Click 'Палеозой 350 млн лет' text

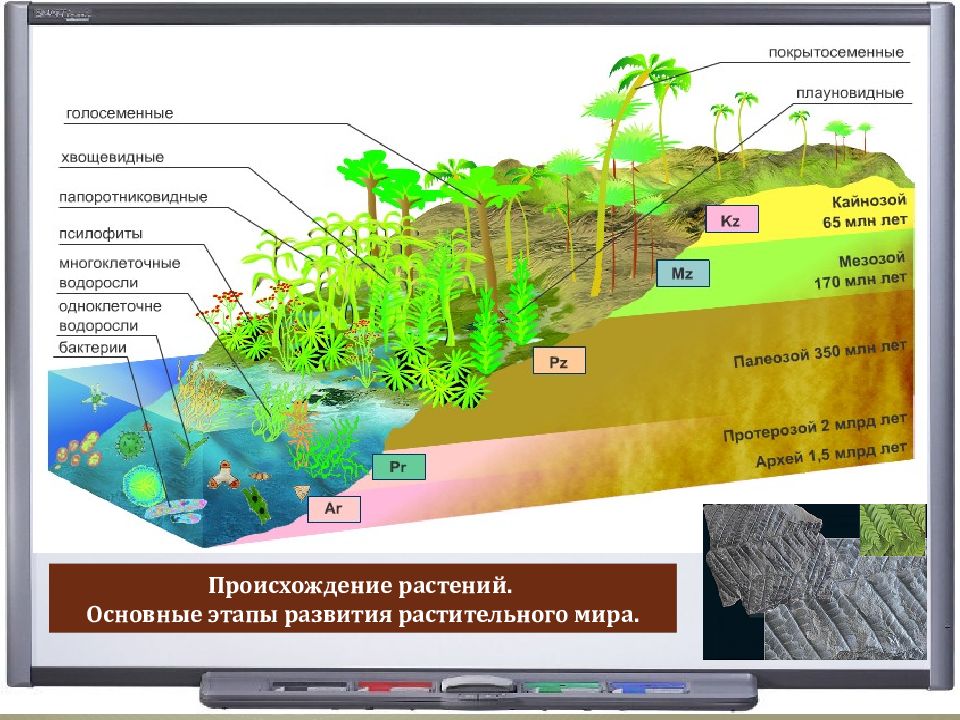pyautogui.click(x=819, y=354)
